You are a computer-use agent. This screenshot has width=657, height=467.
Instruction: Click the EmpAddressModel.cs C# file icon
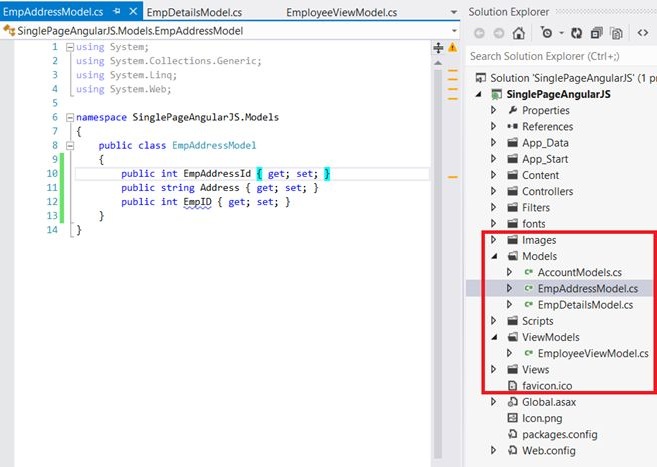point(529,288)
